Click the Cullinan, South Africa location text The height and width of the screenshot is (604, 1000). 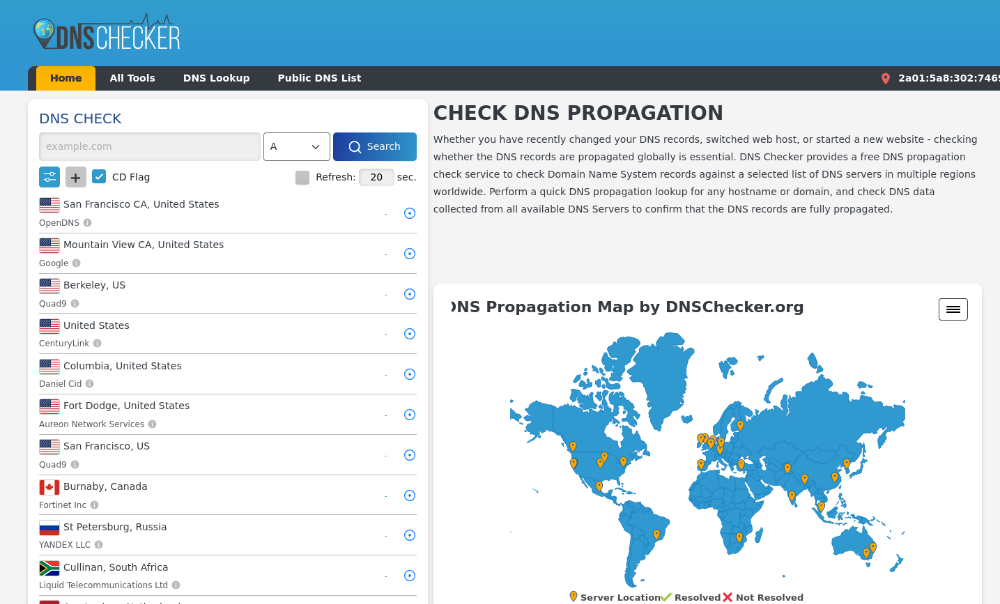[115, 567]
